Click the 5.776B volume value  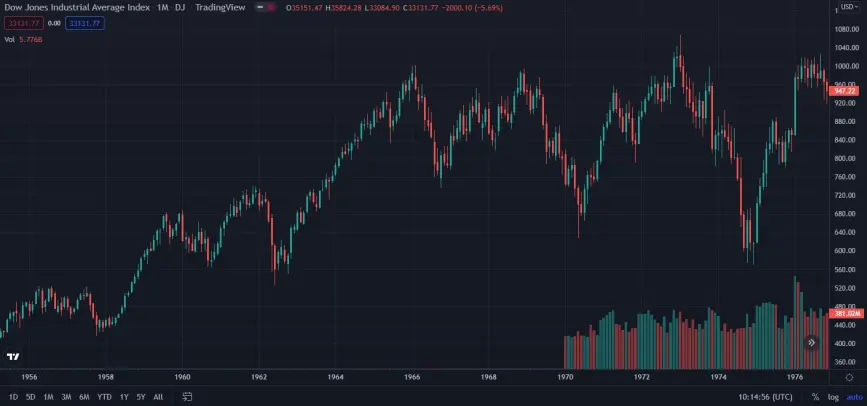(x=31, y=39)
